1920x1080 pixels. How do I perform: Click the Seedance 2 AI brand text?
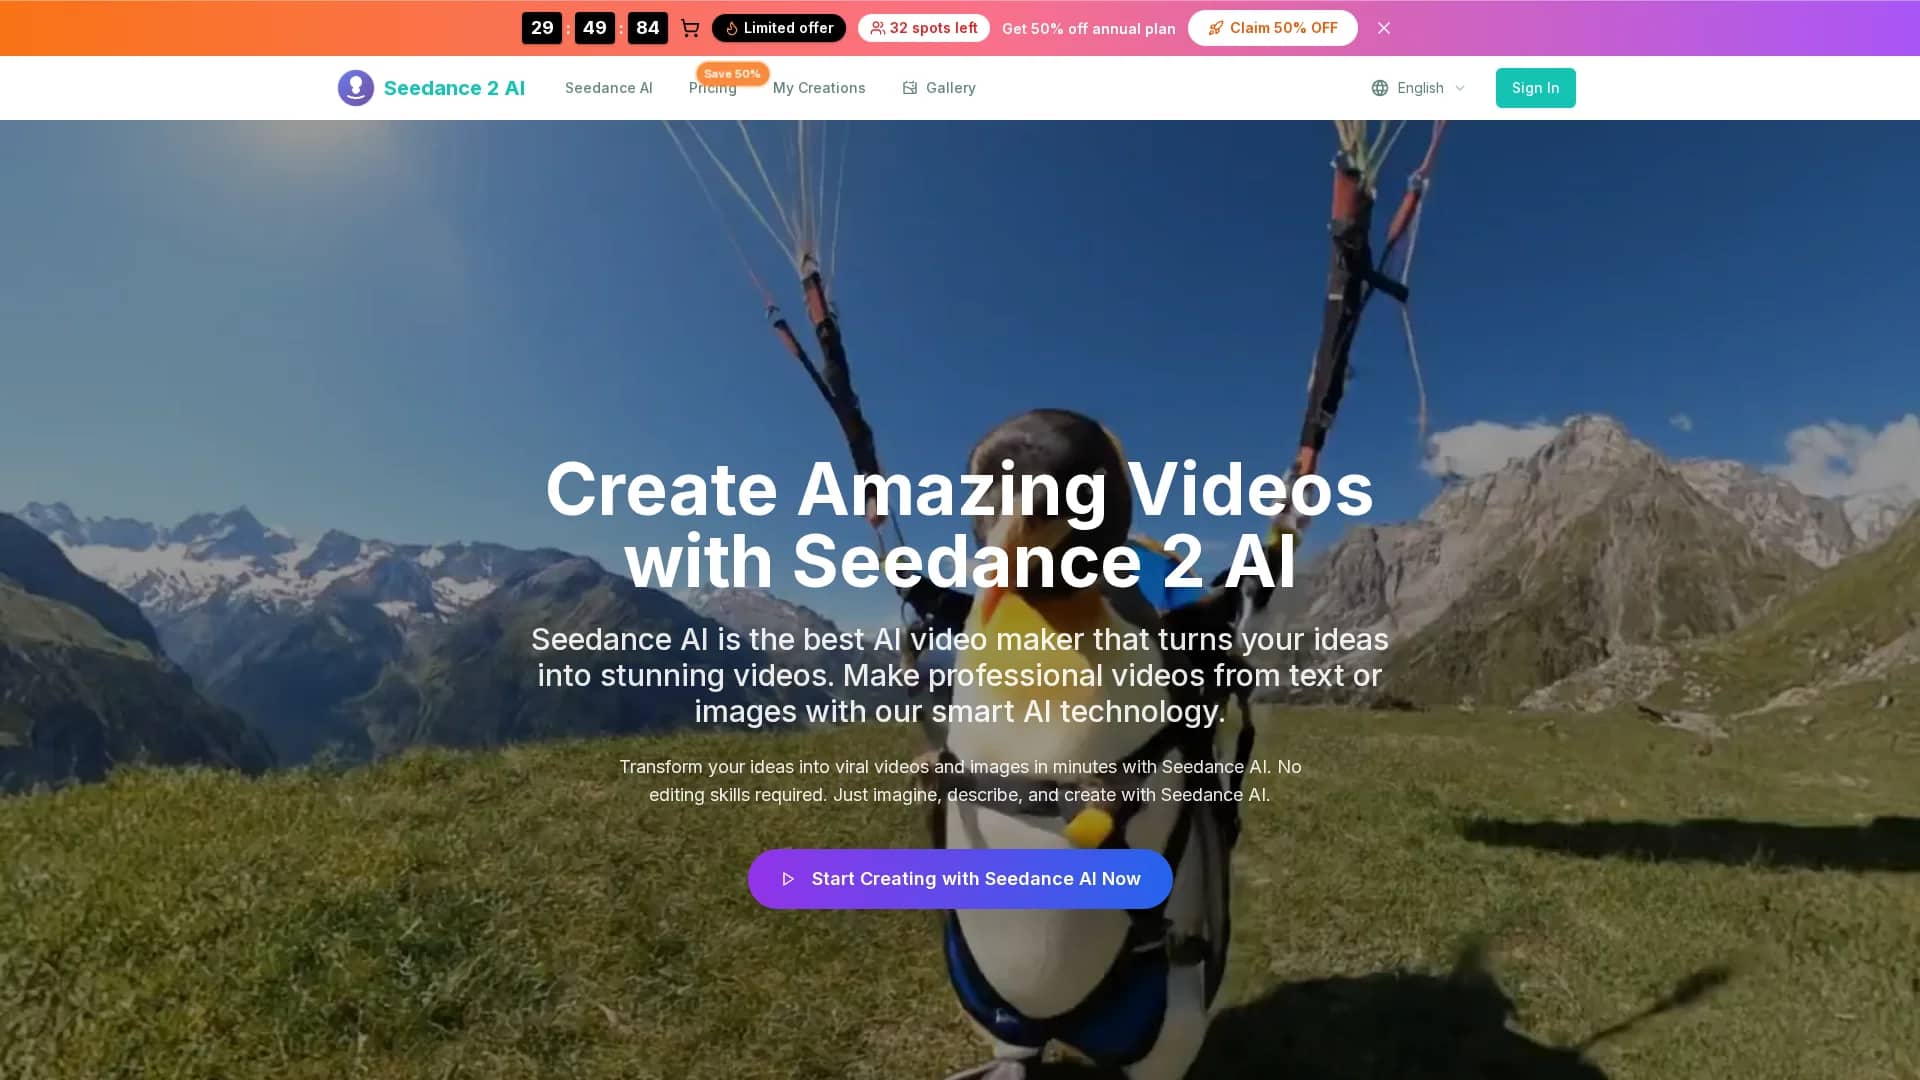[454, 88]
